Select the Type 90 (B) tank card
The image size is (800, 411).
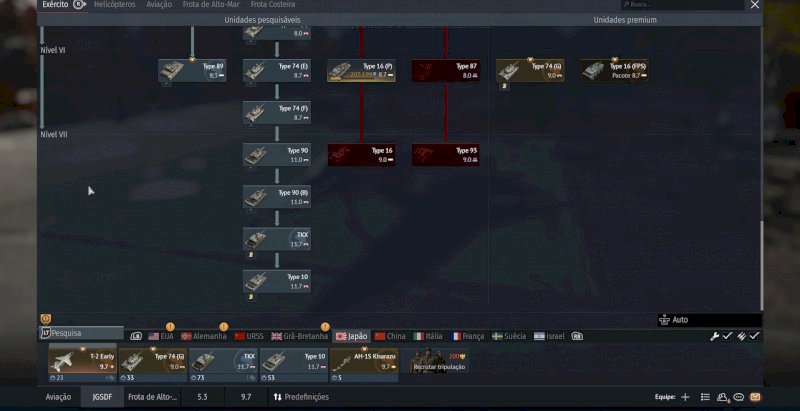pos(277,197)
